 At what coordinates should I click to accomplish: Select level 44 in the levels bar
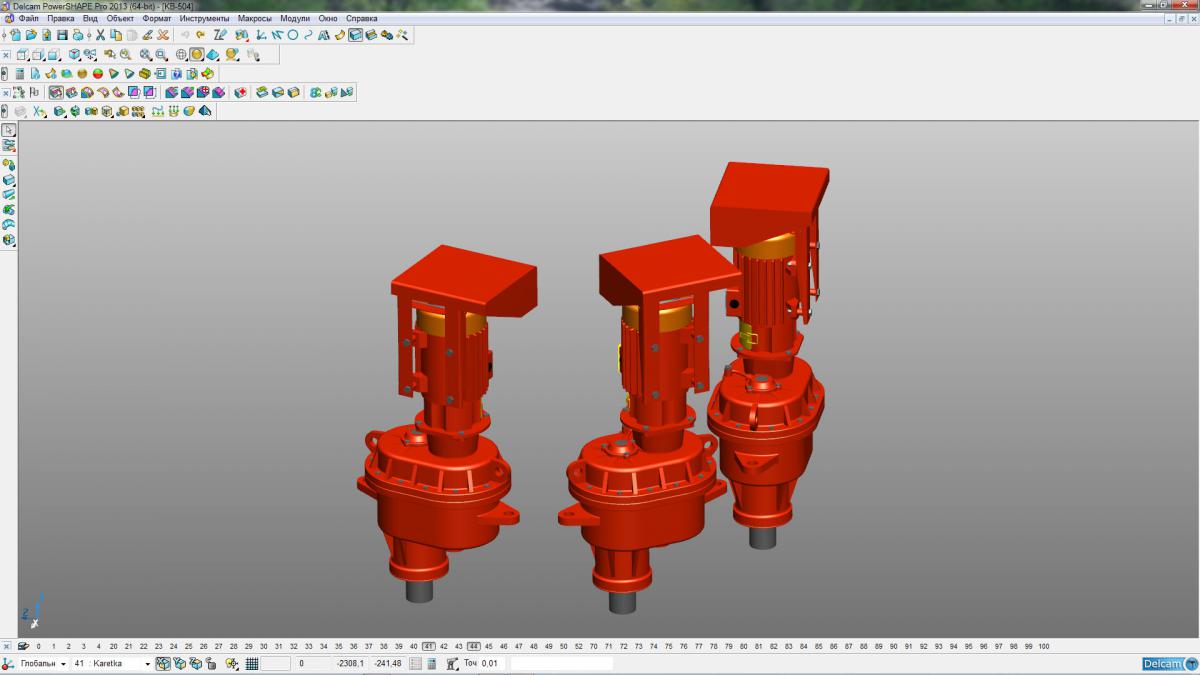[x=473, y=647]
